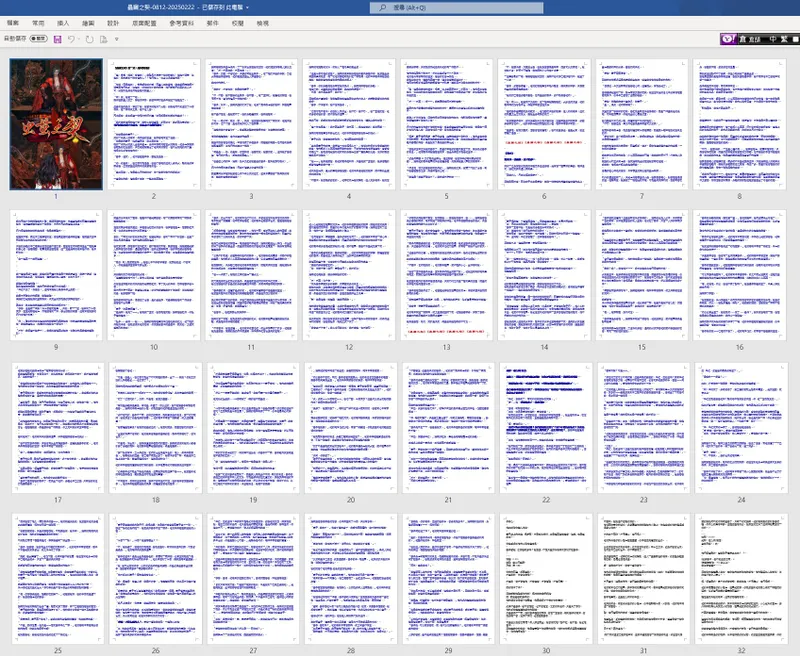The image size is (800, 656).
Task: Select page 3 thumbnail
Action: (x=252, y=124)
